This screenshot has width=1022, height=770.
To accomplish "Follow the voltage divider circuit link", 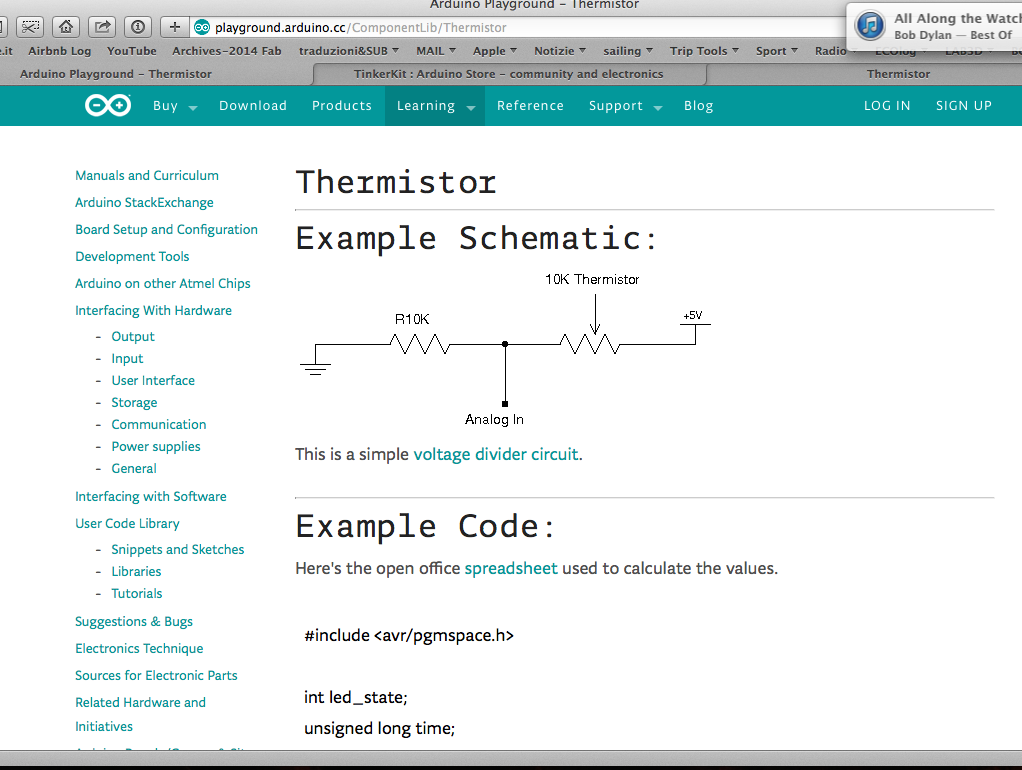I will (x=496, y=454).
